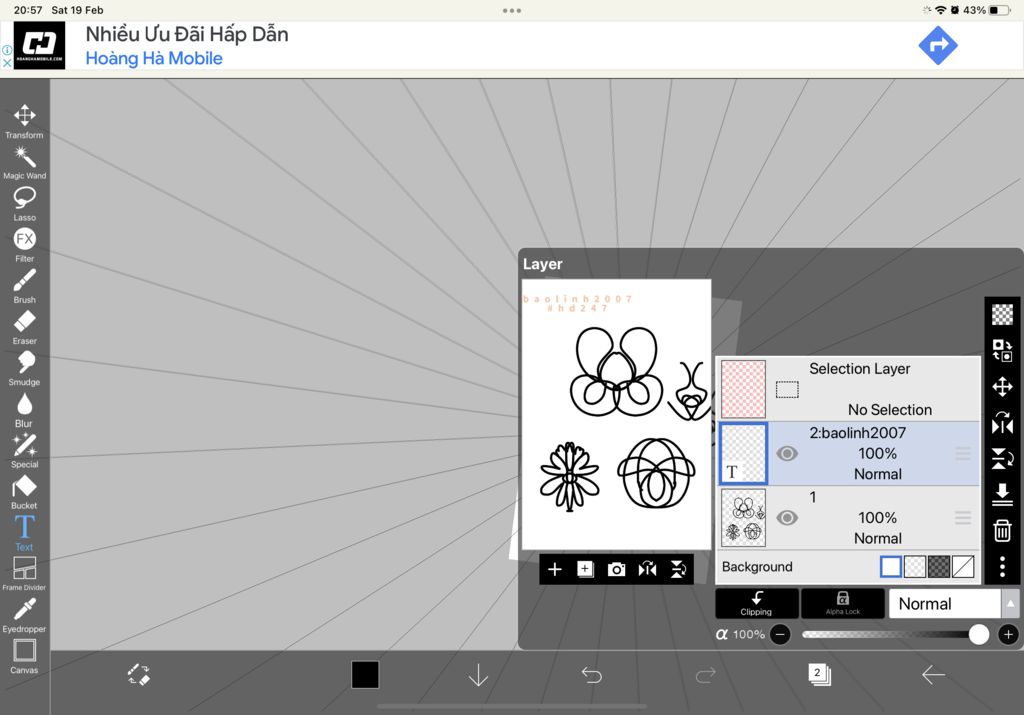Click the canvas preview in Layer panel

point(616,415)
